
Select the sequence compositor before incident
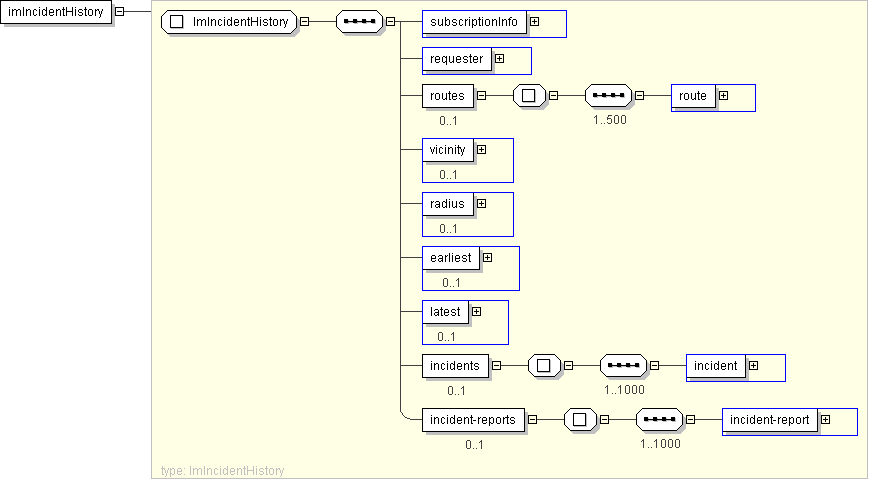(x=624, y=366)
